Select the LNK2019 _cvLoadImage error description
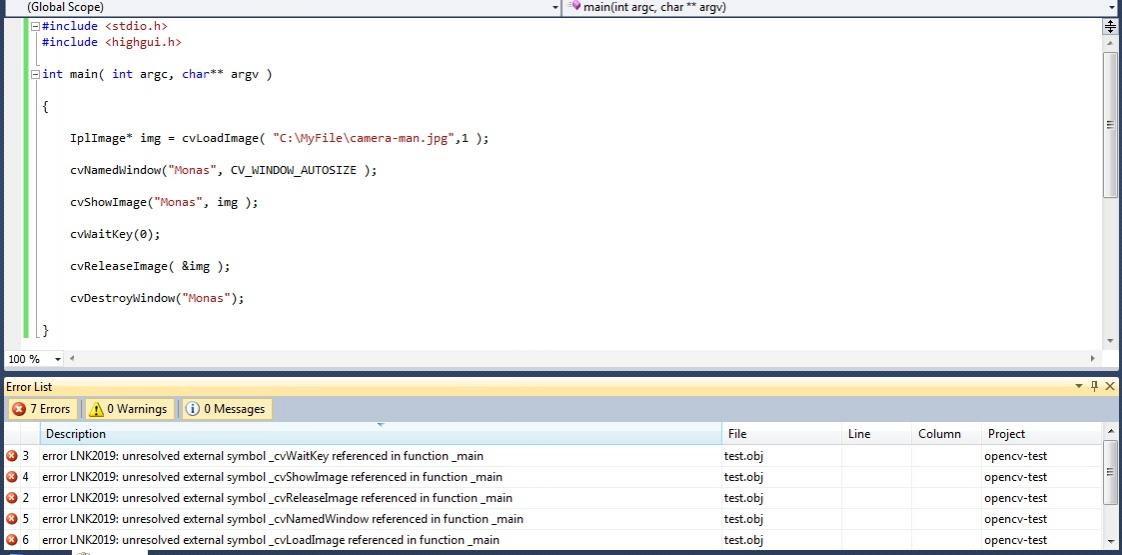 270,540
